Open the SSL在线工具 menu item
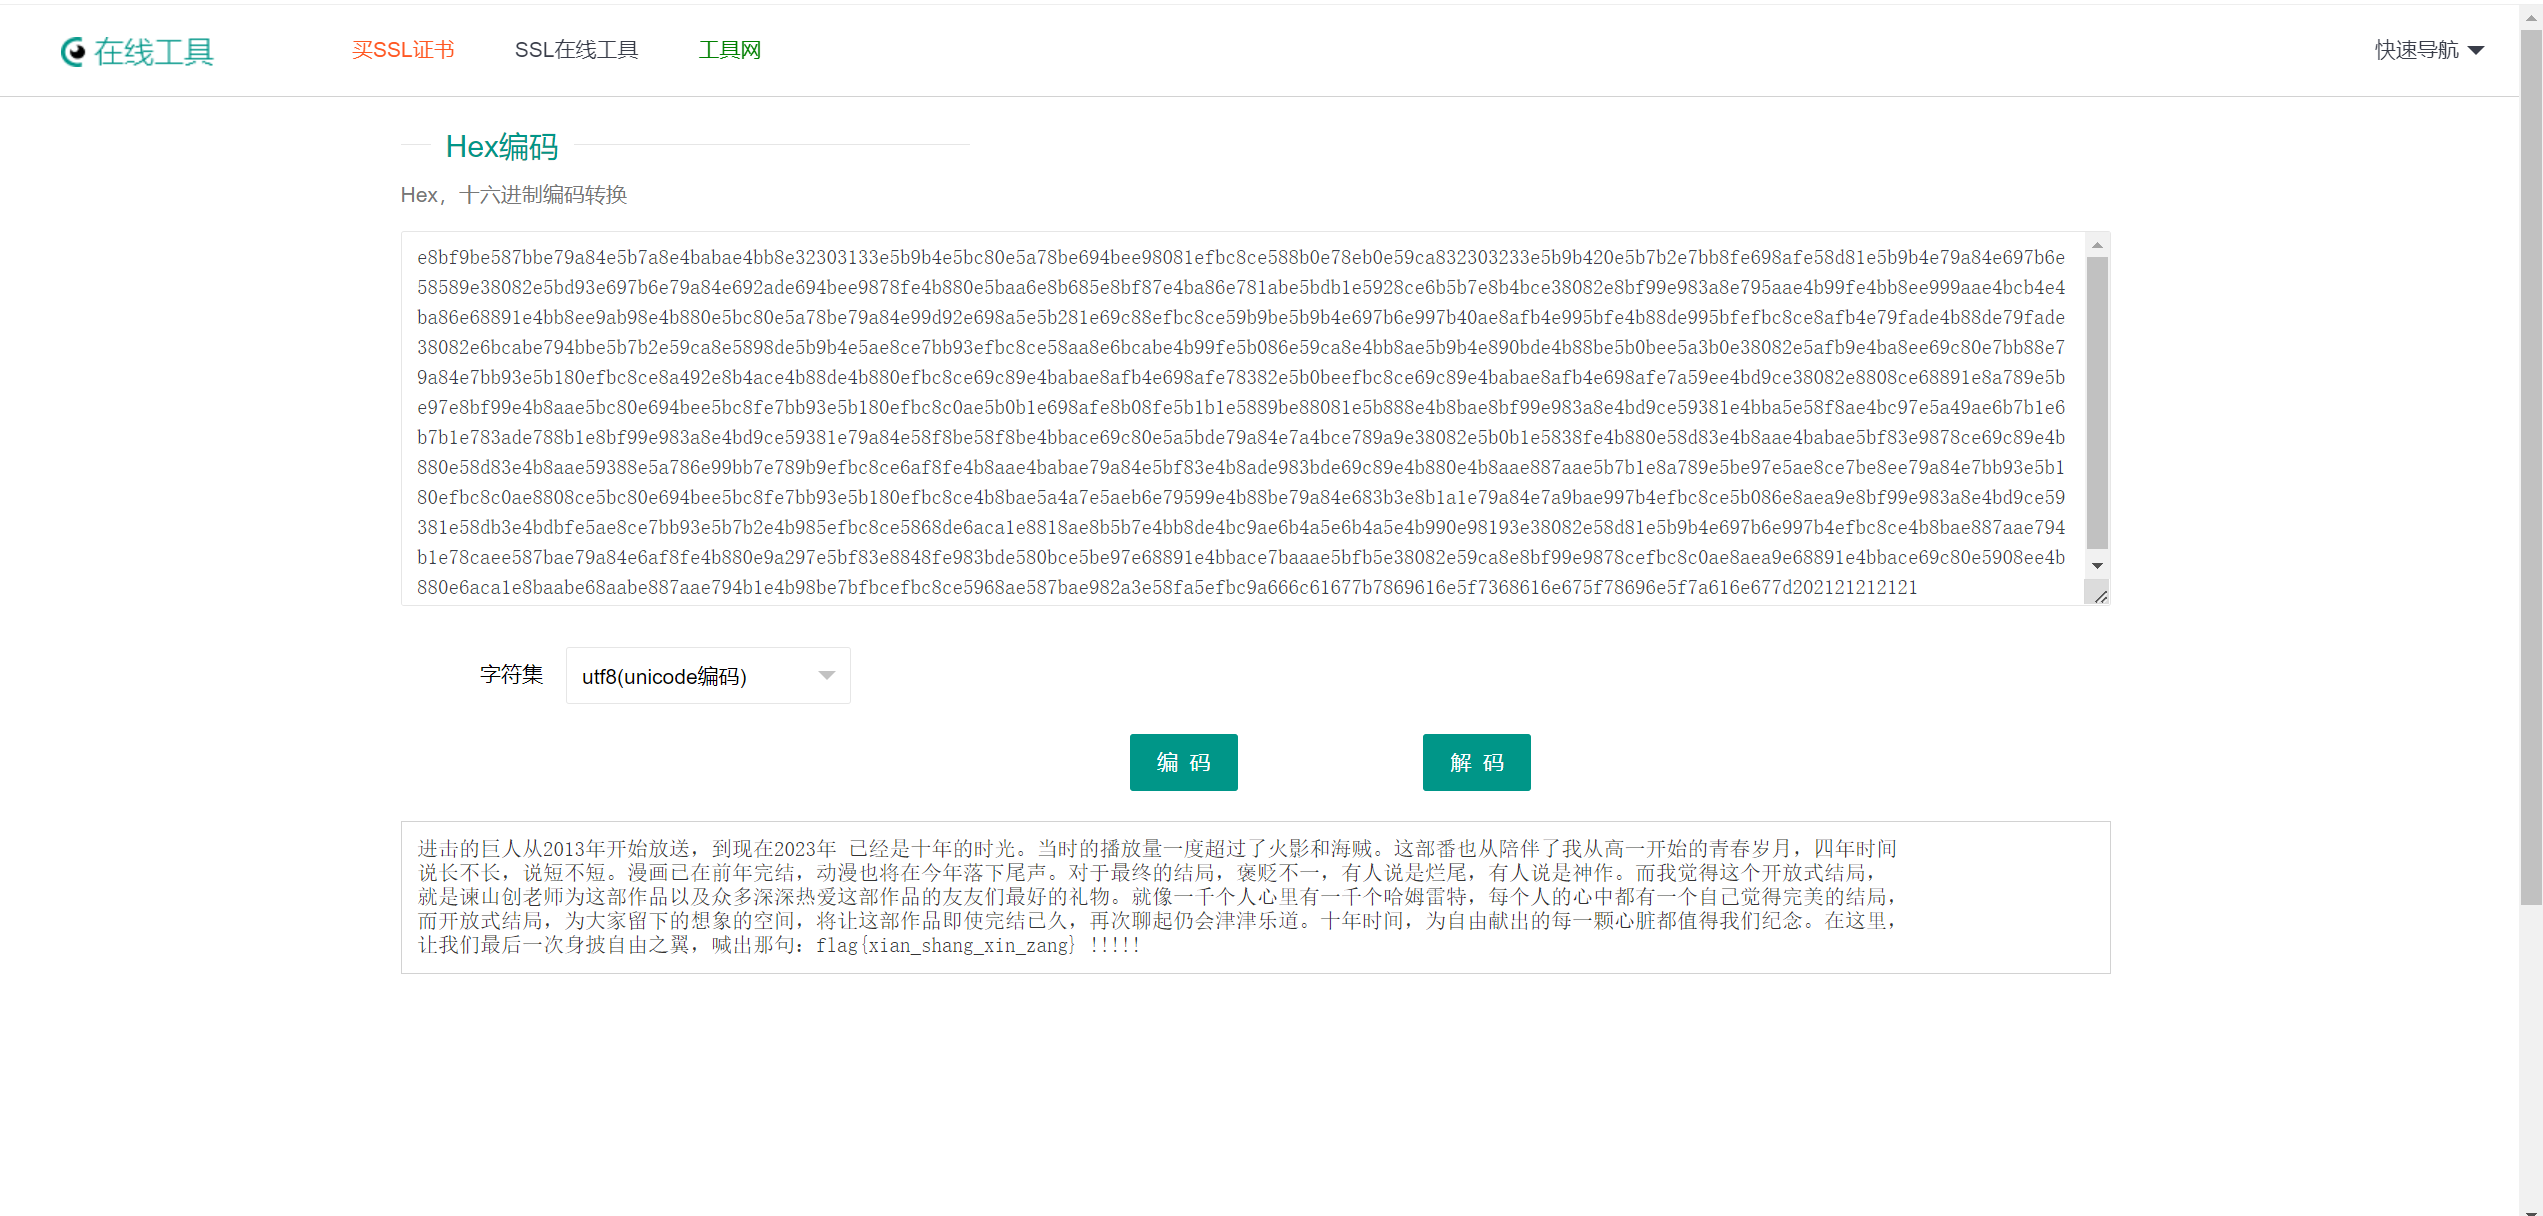 point(576,50)
